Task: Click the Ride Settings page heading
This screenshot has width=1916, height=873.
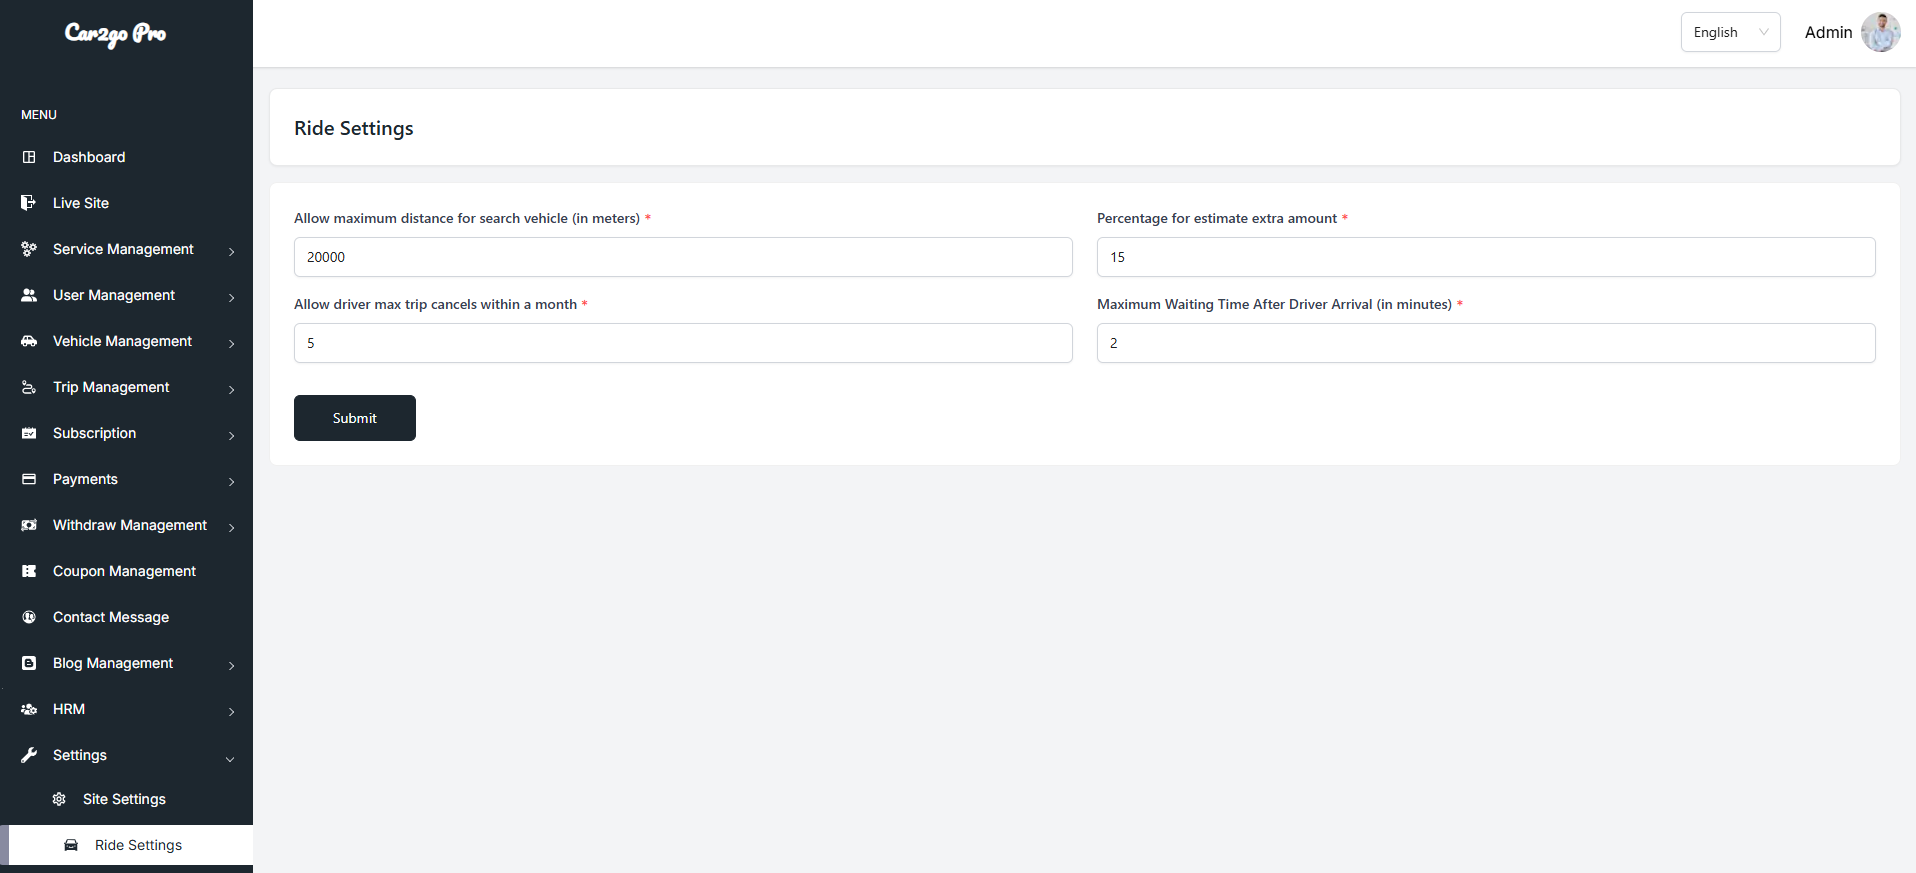Action: (354, 128)
